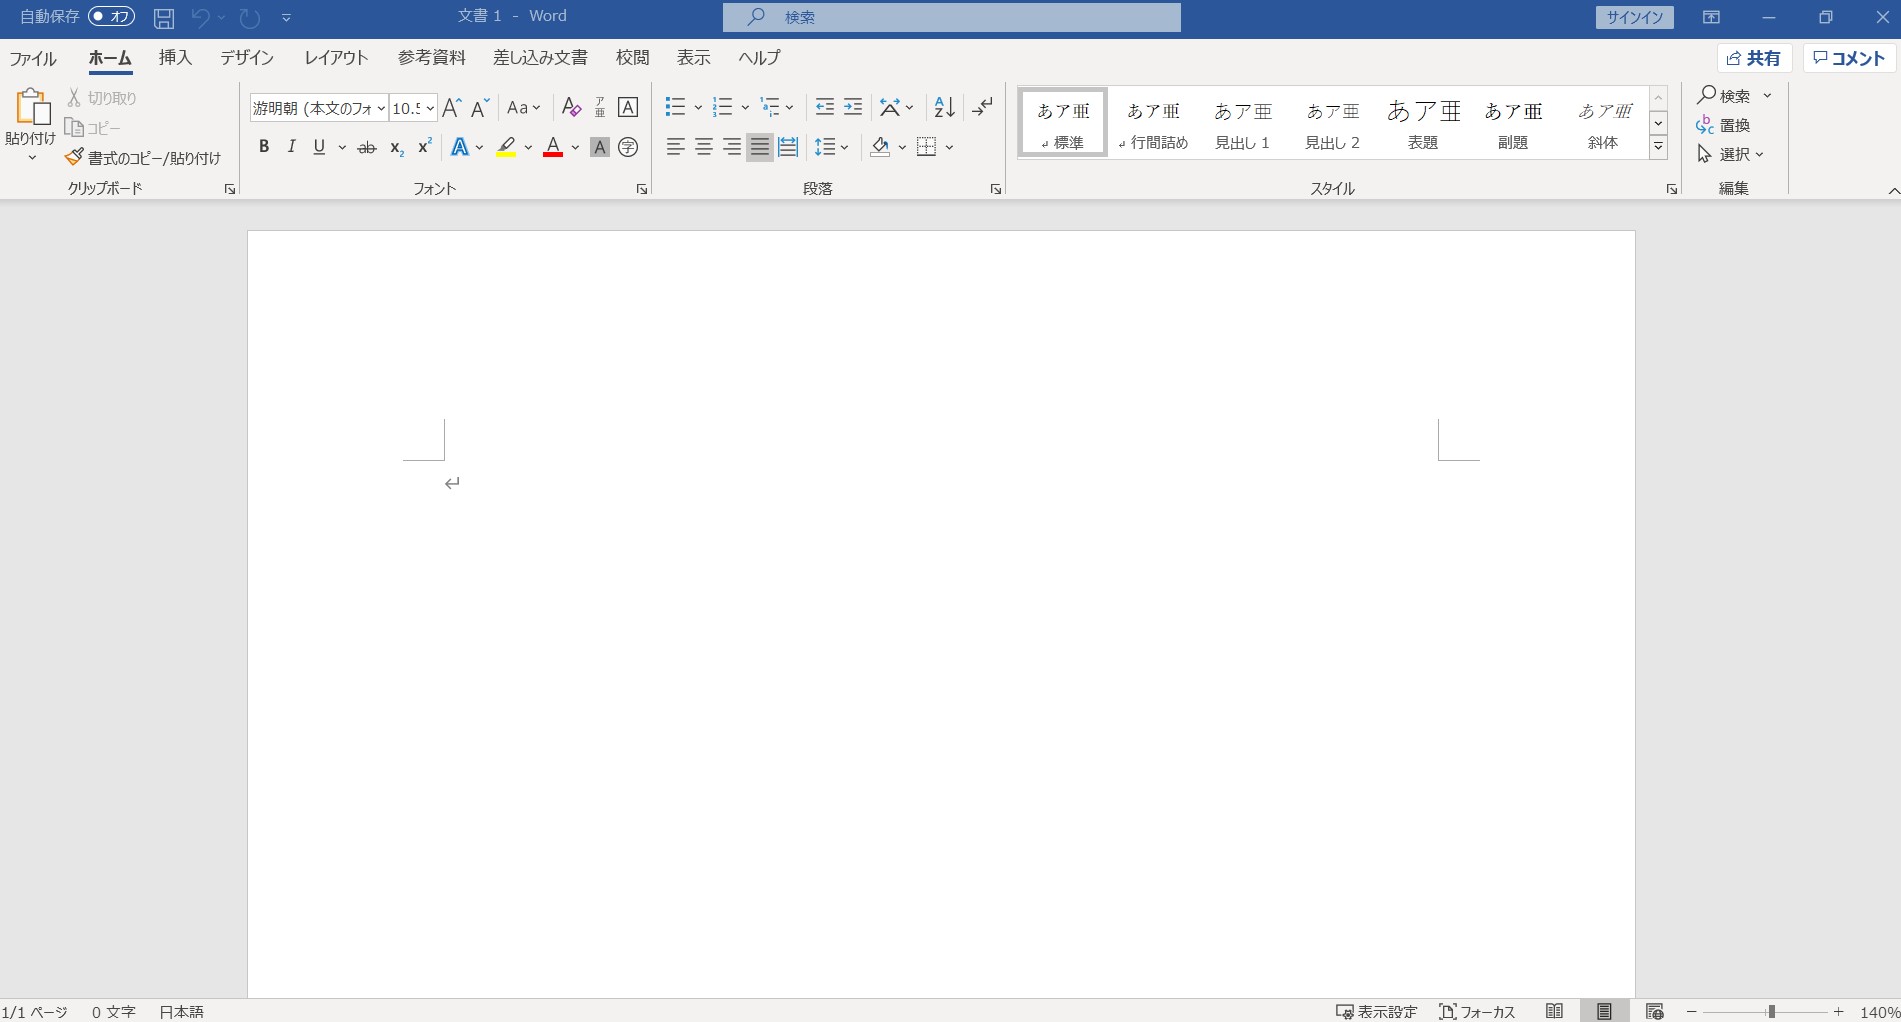Click the Replace (置換) icon

pyautogui.click(x=1705, y=125)
